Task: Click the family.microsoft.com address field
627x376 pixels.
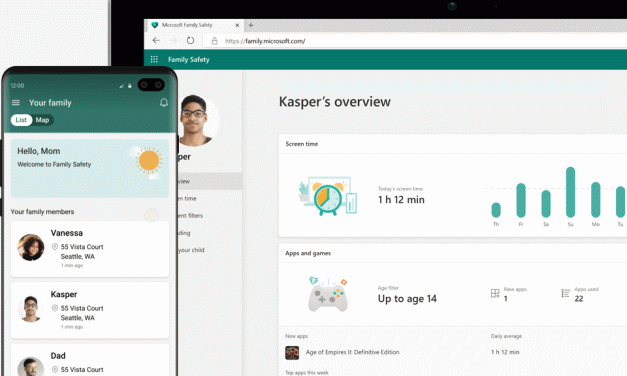Action: [415, 41]
